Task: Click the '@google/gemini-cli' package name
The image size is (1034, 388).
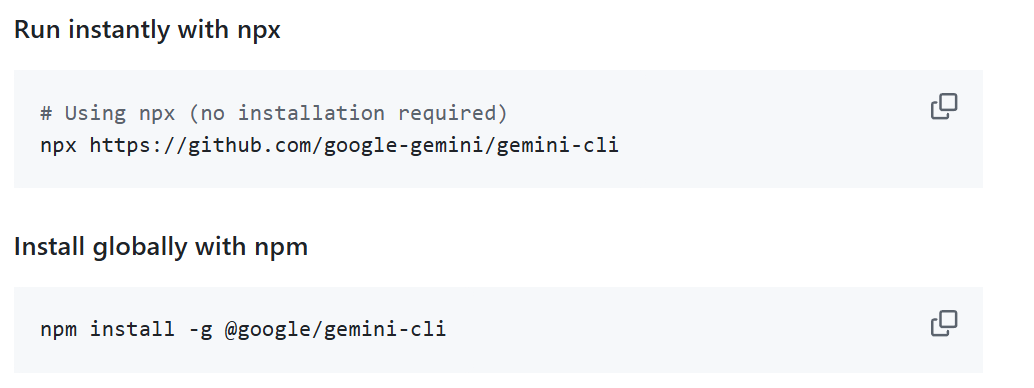Action: pyautogui.click(x=335, y=329)
